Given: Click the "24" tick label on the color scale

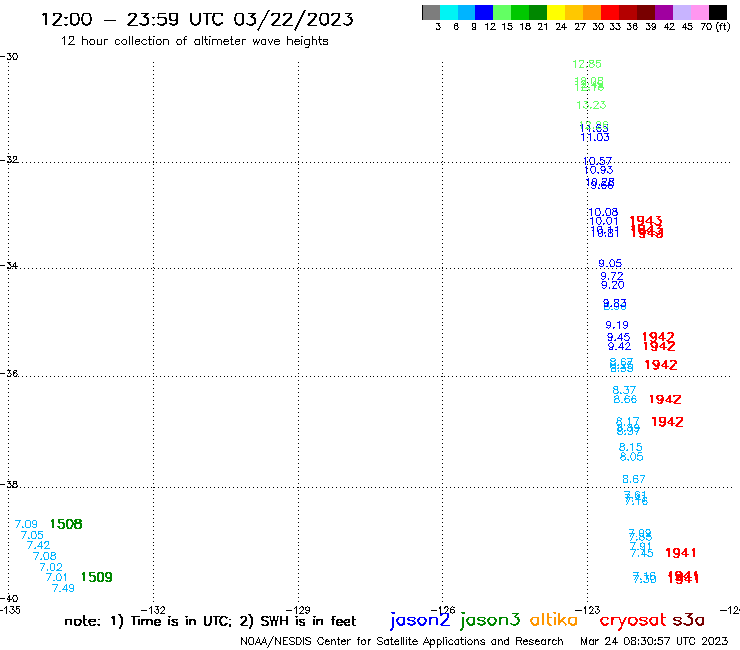Looking at the screenshot, I should pos(561,27).
